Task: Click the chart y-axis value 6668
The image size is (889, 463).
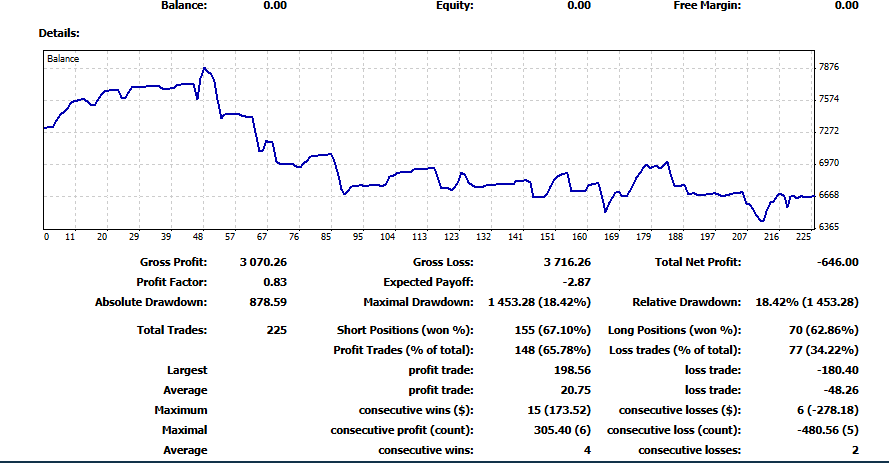Action: 828,195
